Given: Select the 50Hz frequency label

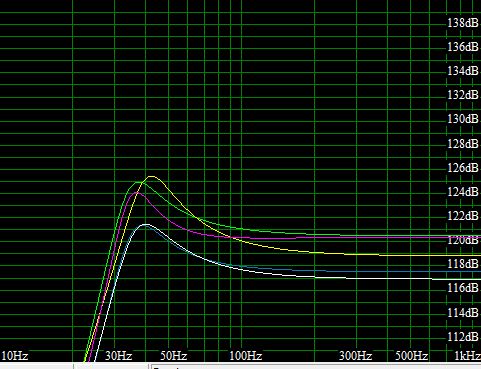Looking at the screenshot, I should tap(174, 356).
